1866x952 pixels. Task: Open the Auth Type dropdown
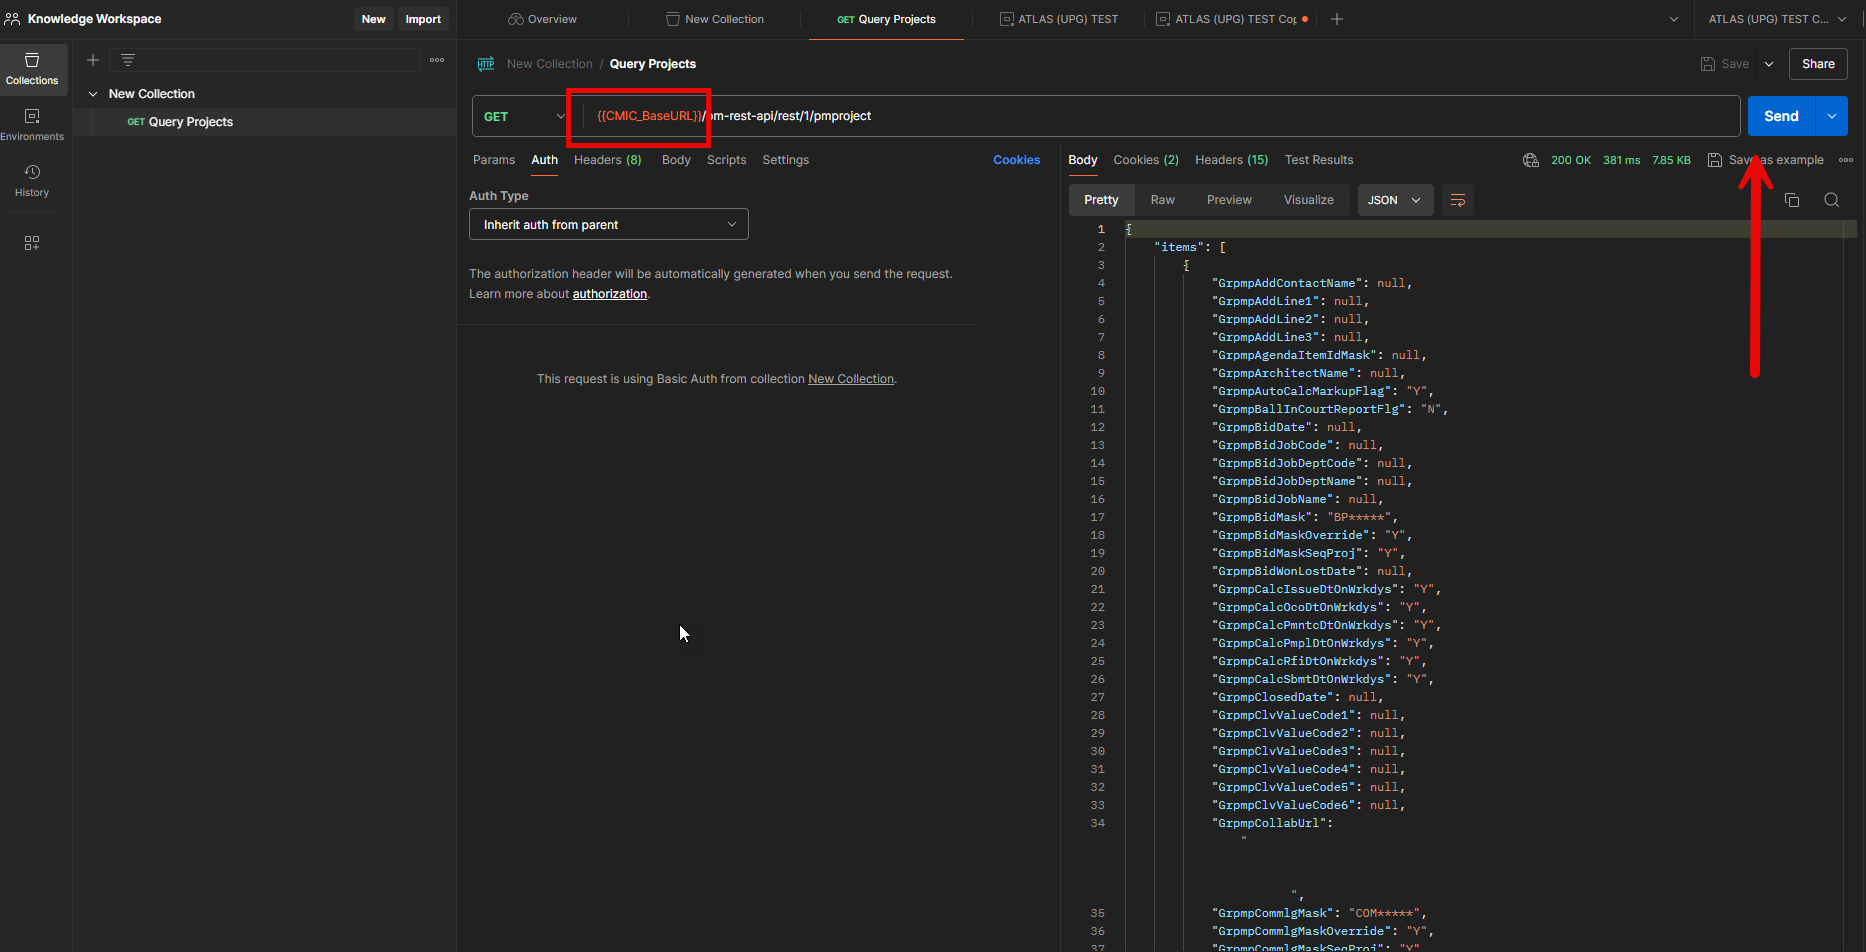coord(609,225)
